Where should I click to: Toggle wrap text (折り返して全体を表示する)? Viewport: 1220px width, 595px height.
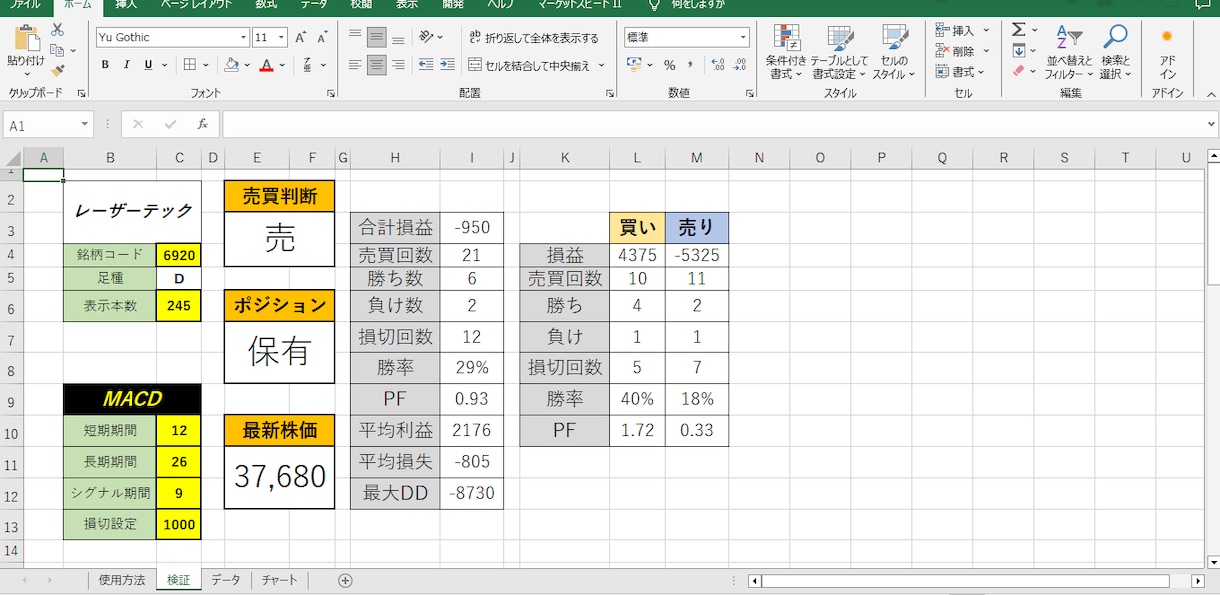click(534, 38)
